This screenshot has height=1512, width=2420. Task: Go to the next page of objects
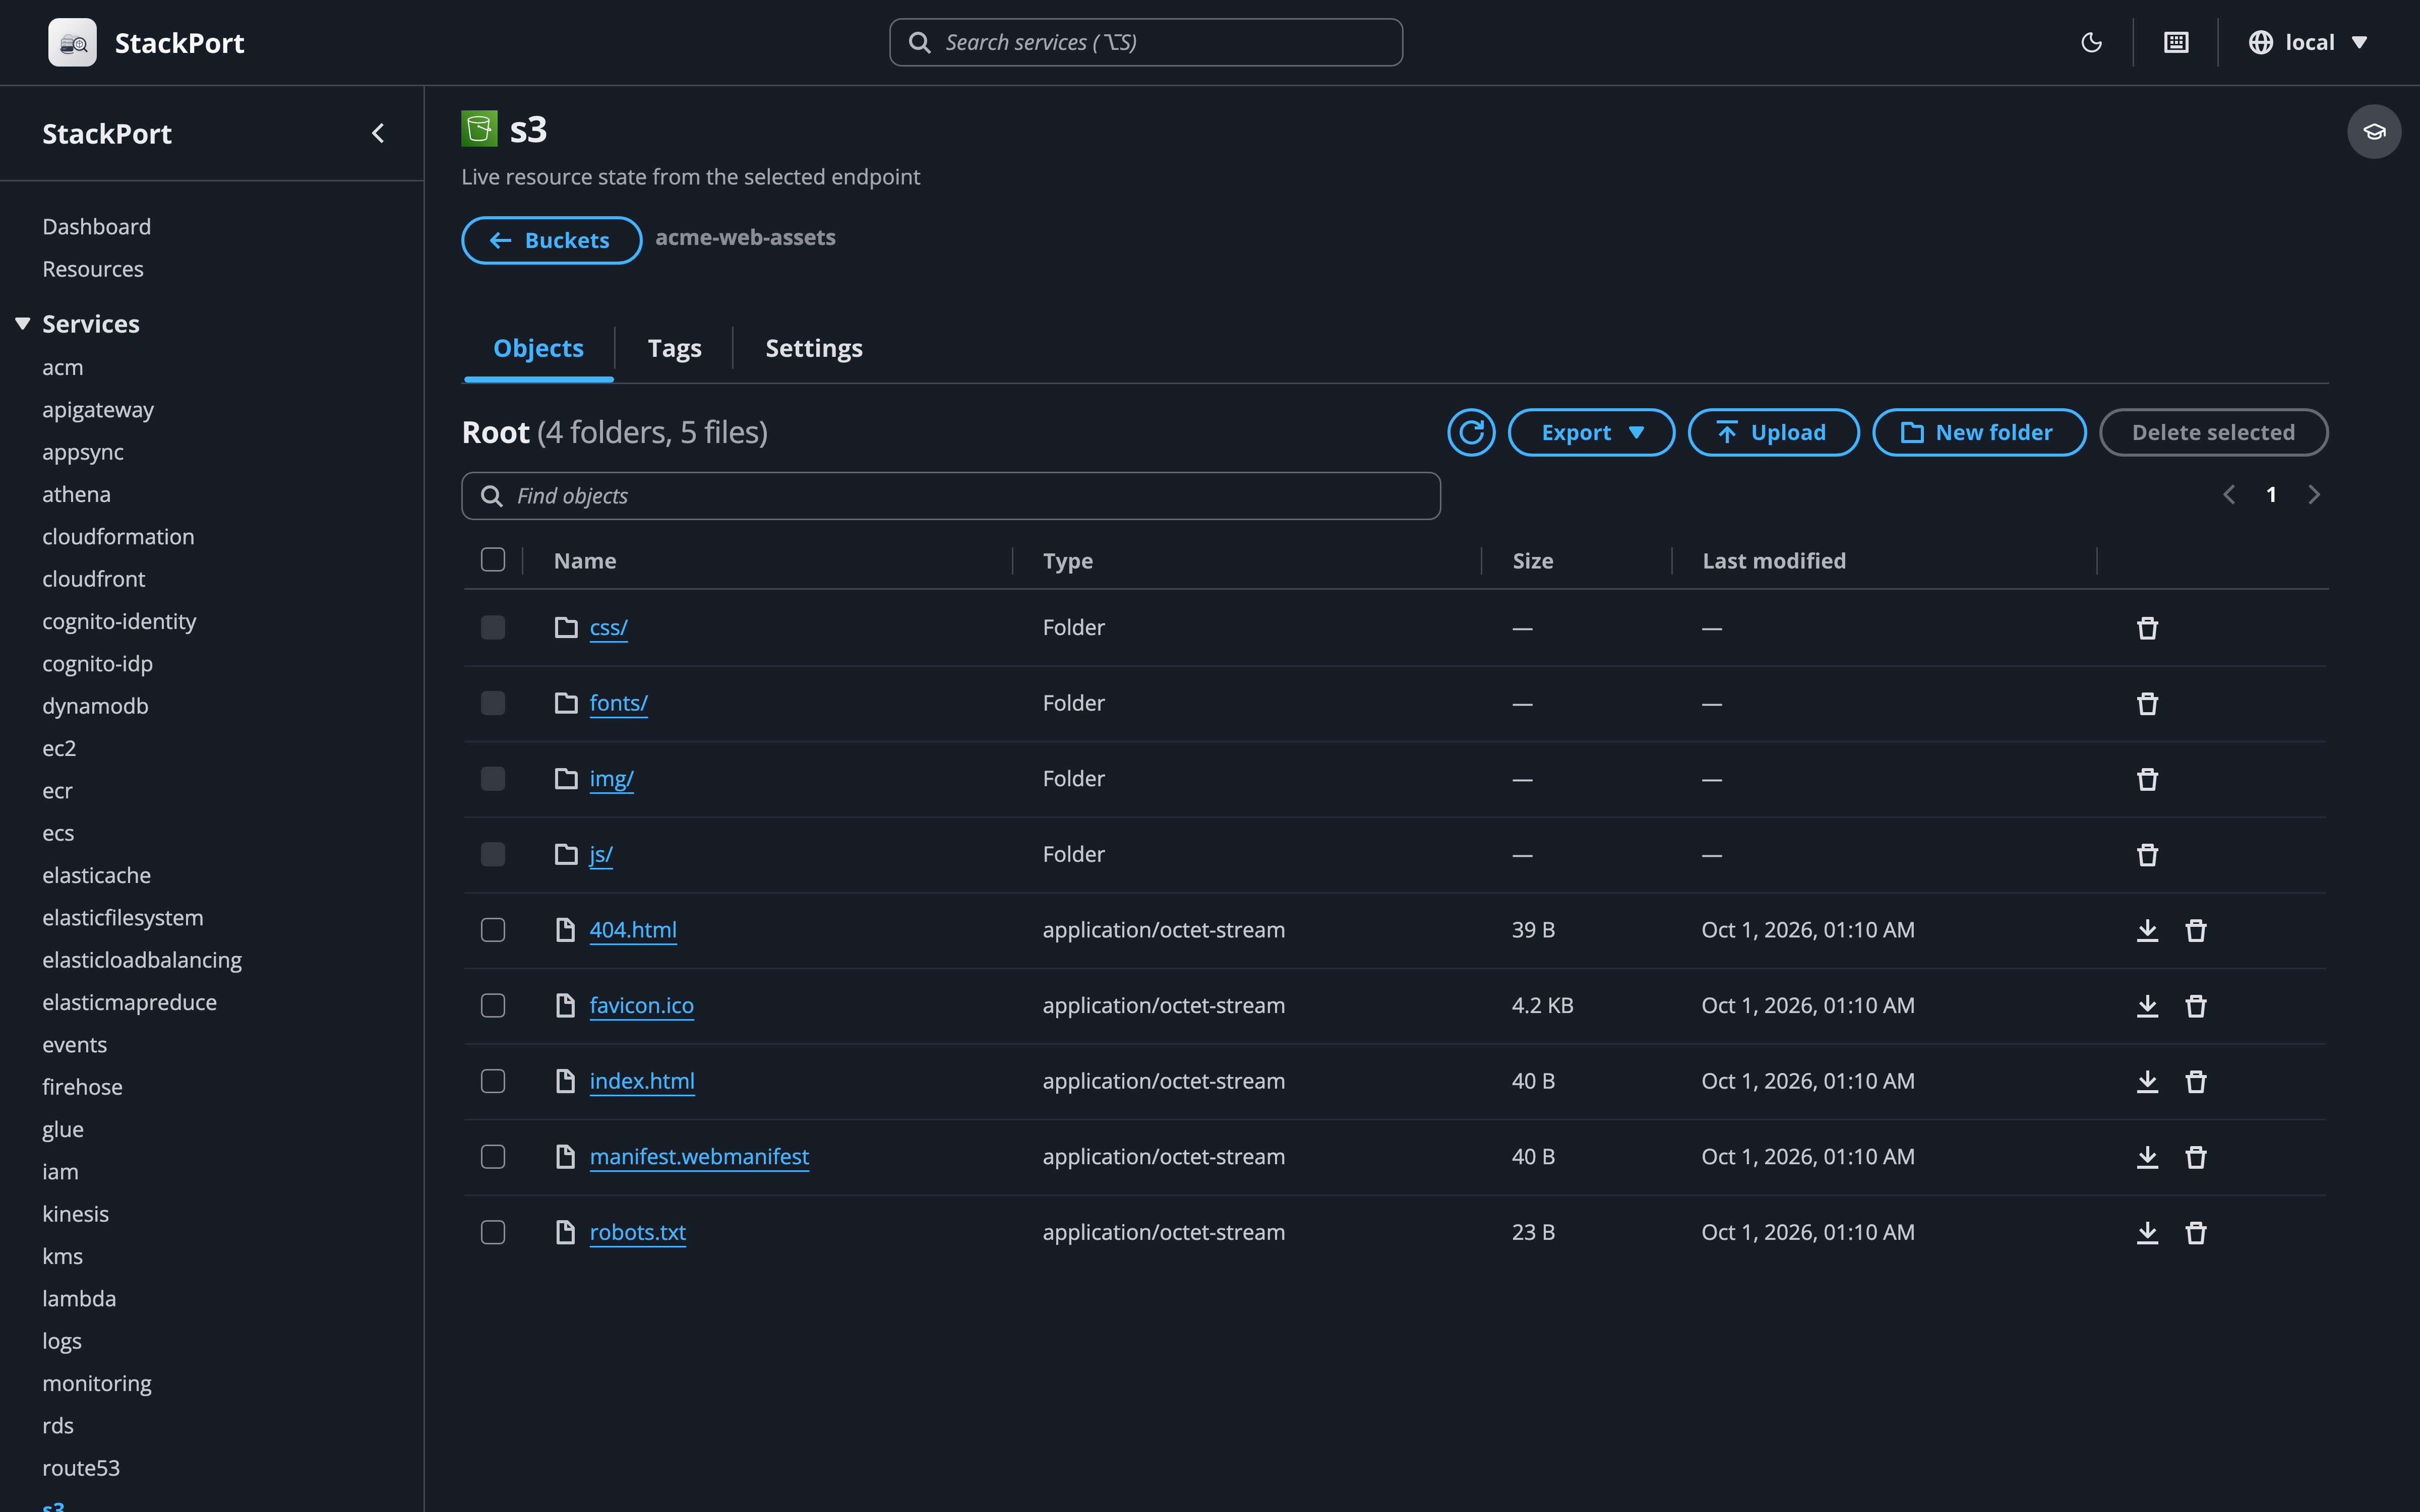(x=2313, y=494)
